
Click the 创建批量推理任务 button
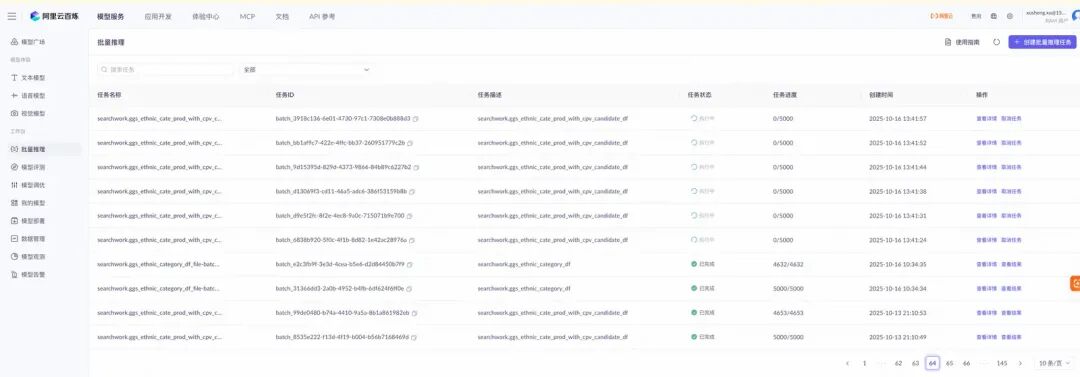click(1043, 42)
